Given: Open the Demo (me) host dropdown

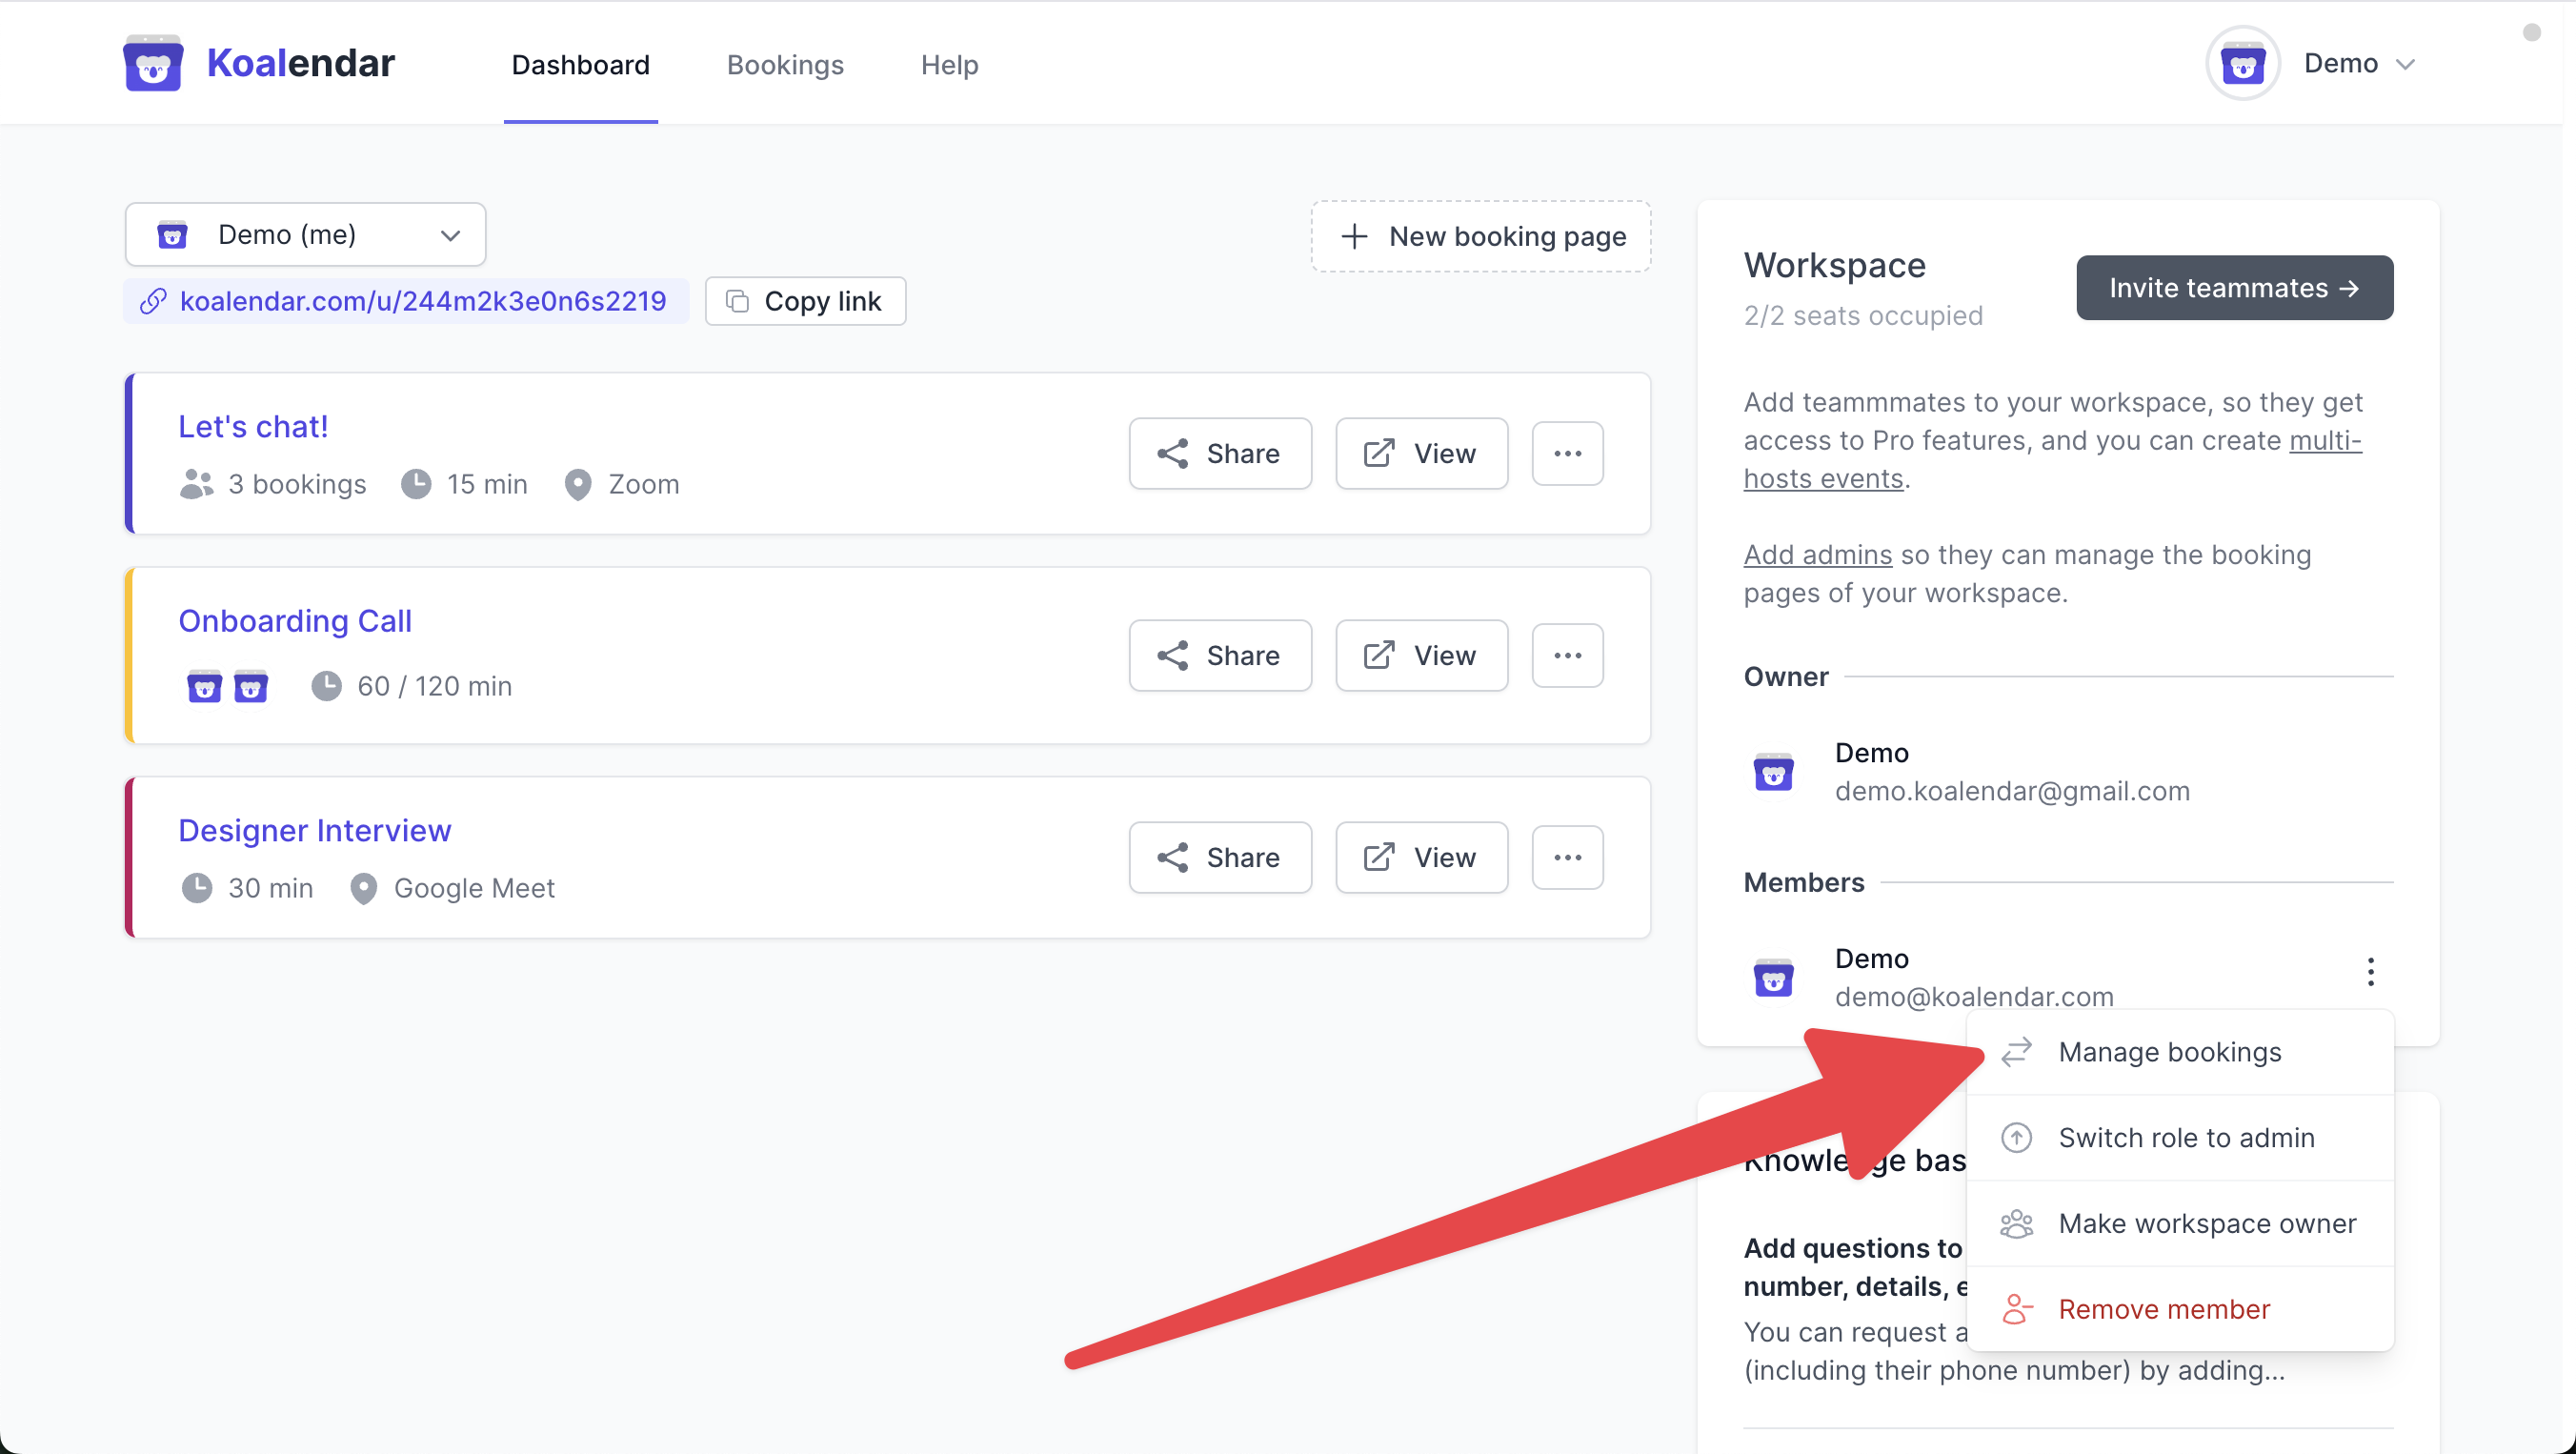Looking at the screenshot, I should [305, 234].
